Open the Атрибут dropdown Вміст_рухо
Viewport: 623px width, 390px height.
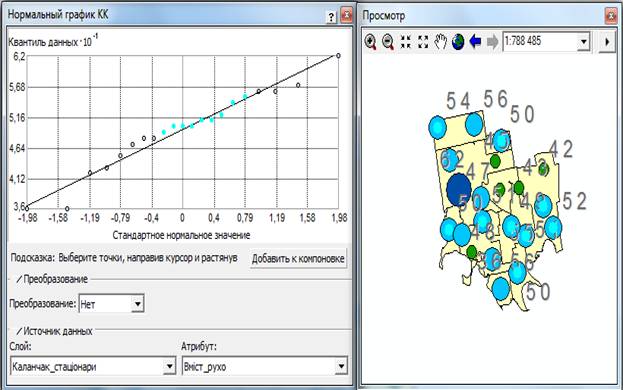[341, 366]
